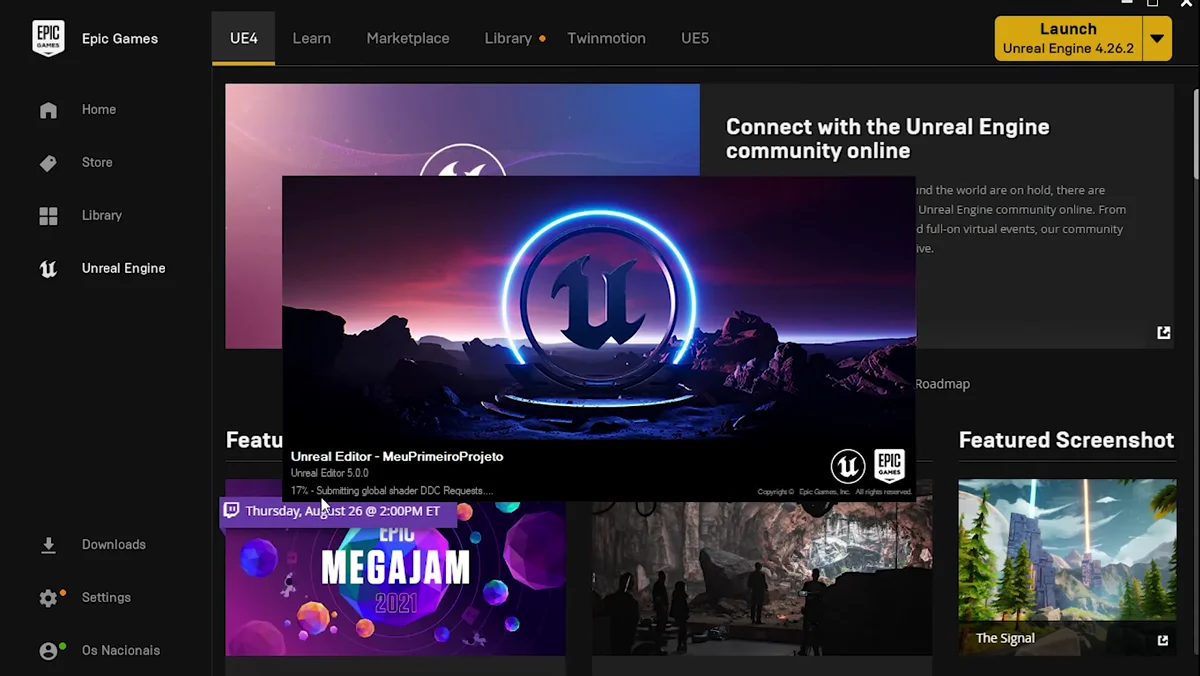
Task: Click the 'Featured Screenshot' heading
Action: click(x=1066, y=440)
